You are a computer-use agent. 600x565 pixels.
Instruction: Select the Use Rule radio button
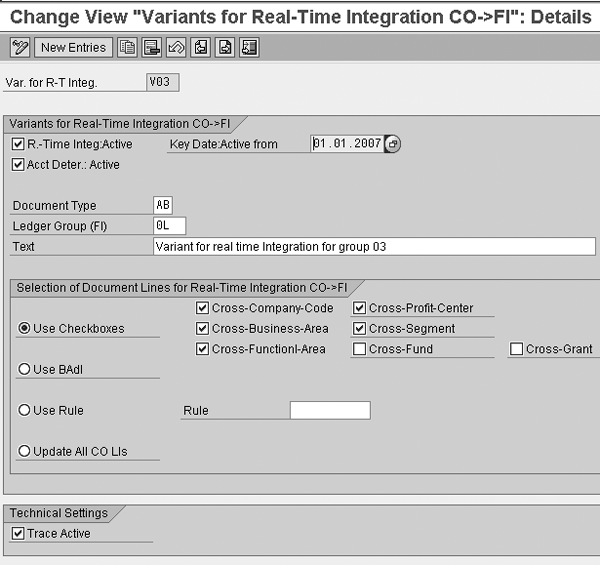tap(24, 410)
